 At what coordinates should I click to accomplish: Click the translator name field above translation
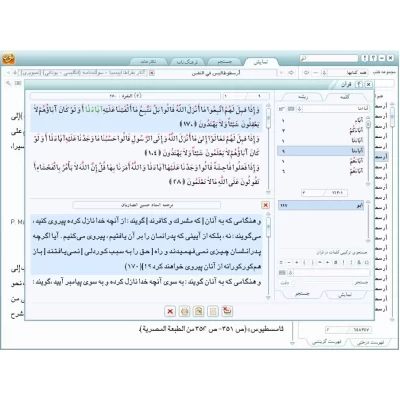147,205
